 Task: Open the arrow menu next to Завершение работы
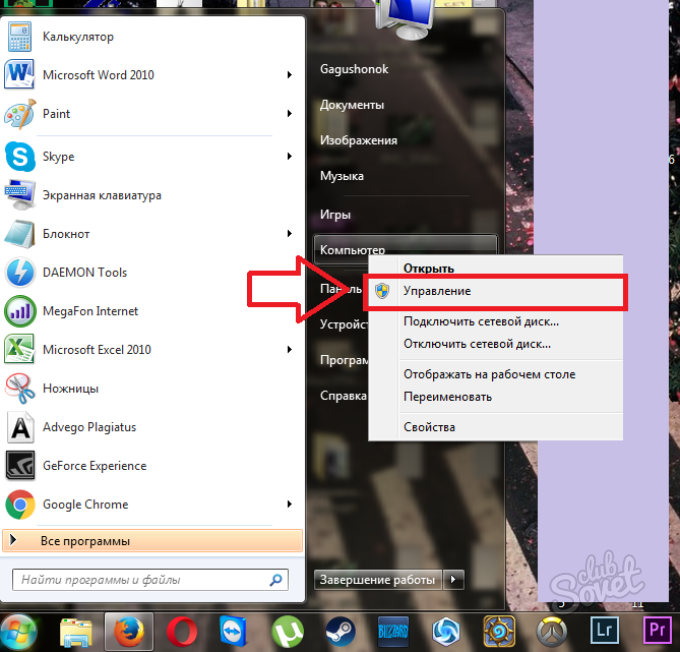click(x=454, y=579)
